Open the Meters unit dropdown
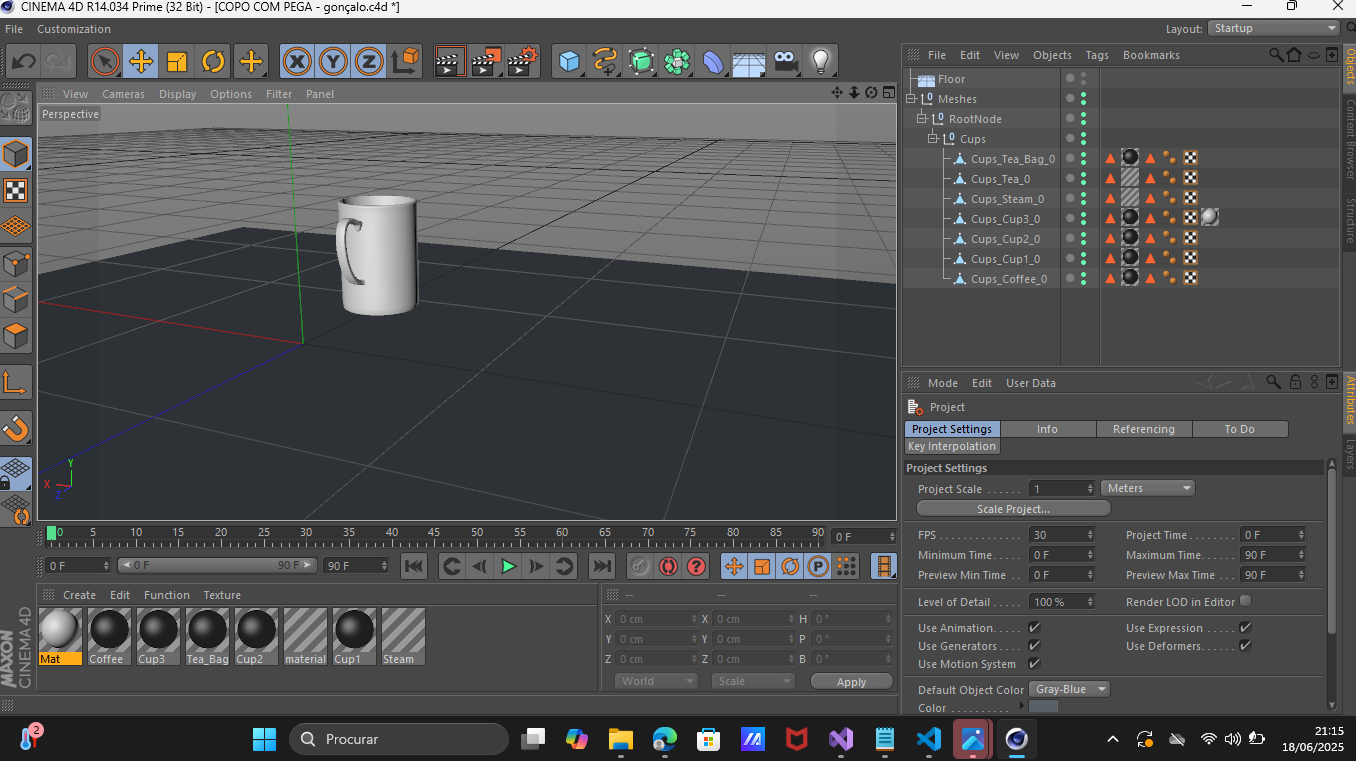1356x761 pixels. [1148, 488]
